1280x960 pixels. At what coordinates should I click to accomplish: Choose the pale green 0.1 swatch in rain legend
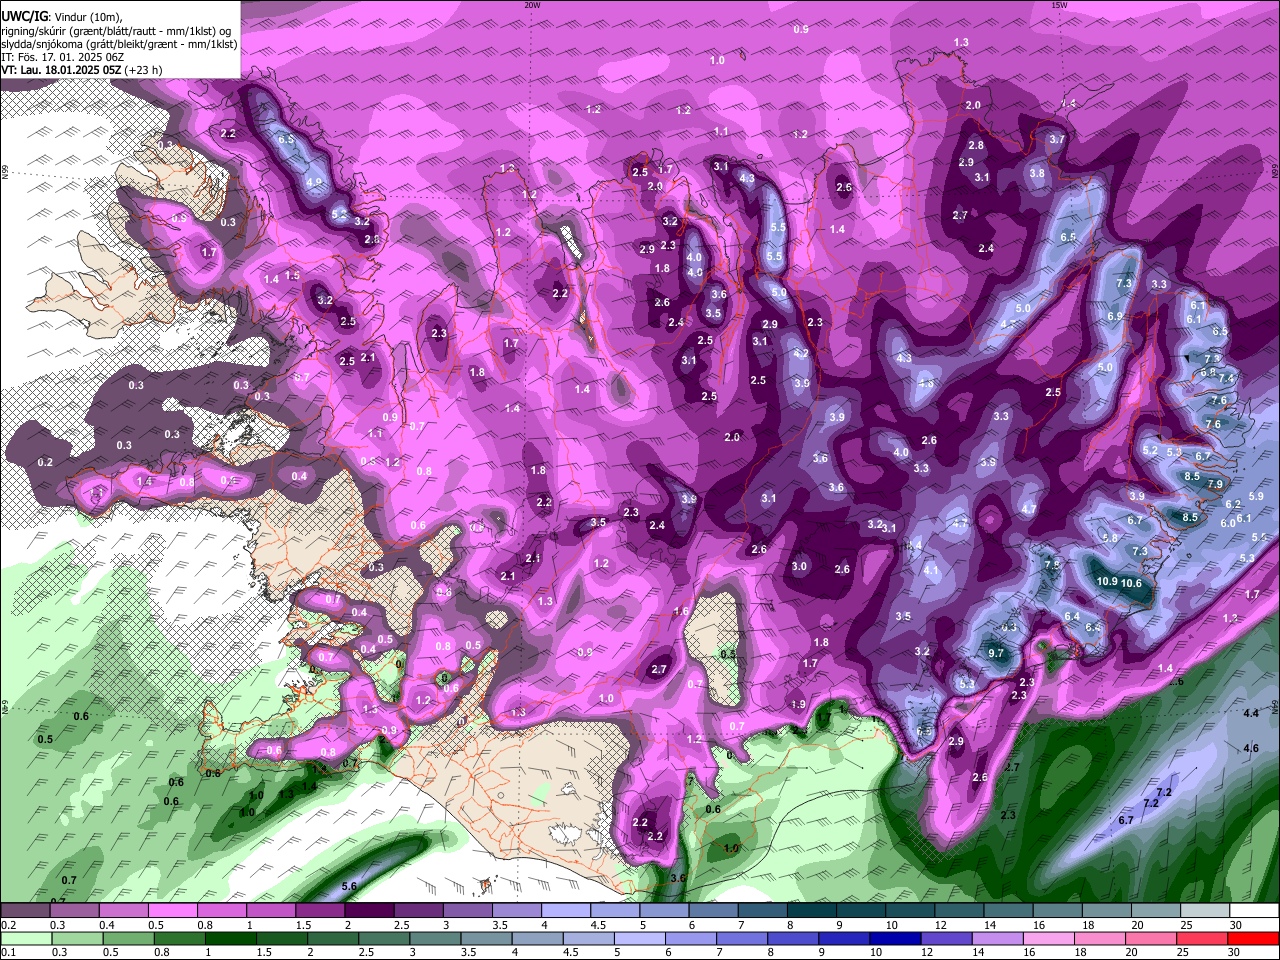(x=27, y=939)
